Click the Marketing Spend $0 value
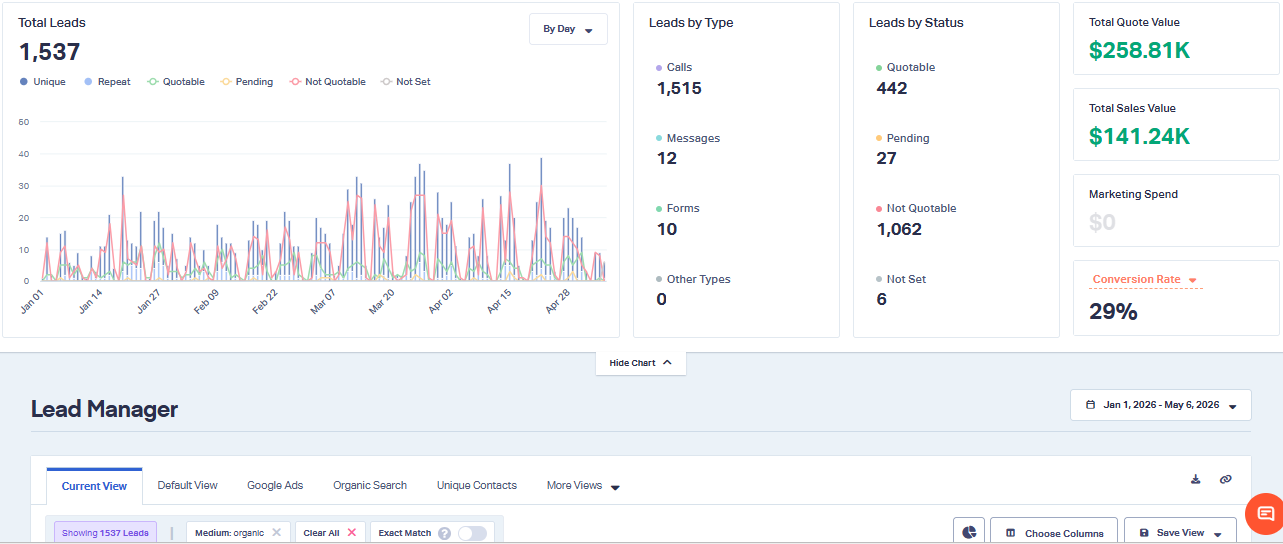Screen dimensions: 1283x544 (1102, 222)
